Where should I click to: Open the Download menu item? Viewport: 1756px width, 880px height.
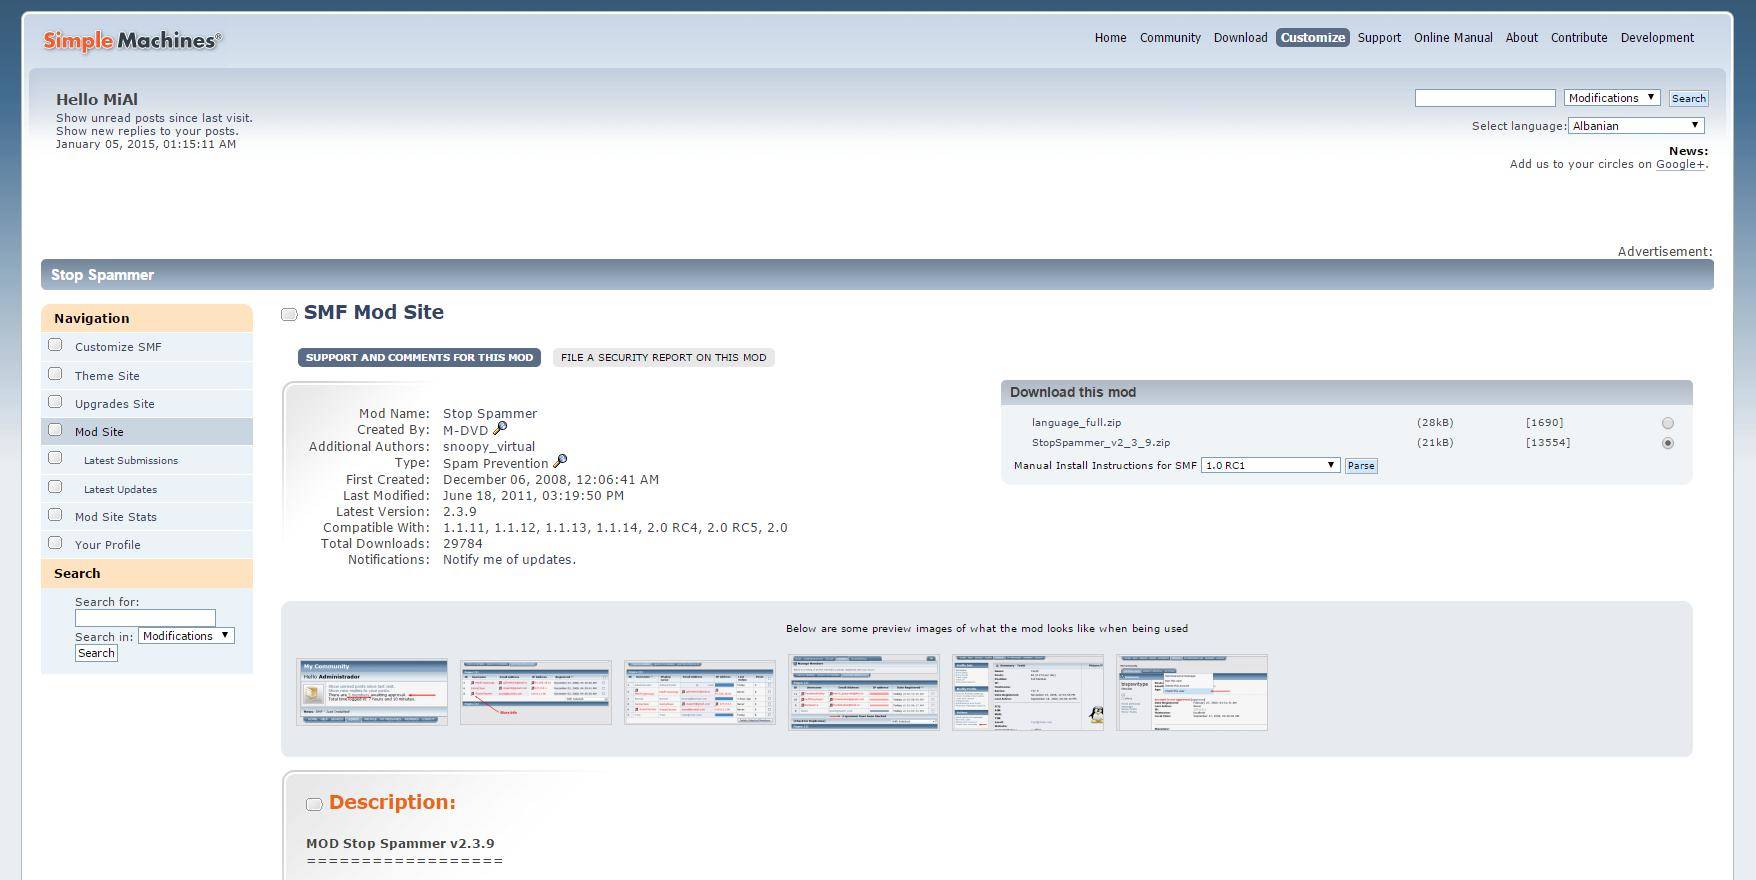[x=1240, y=38]
